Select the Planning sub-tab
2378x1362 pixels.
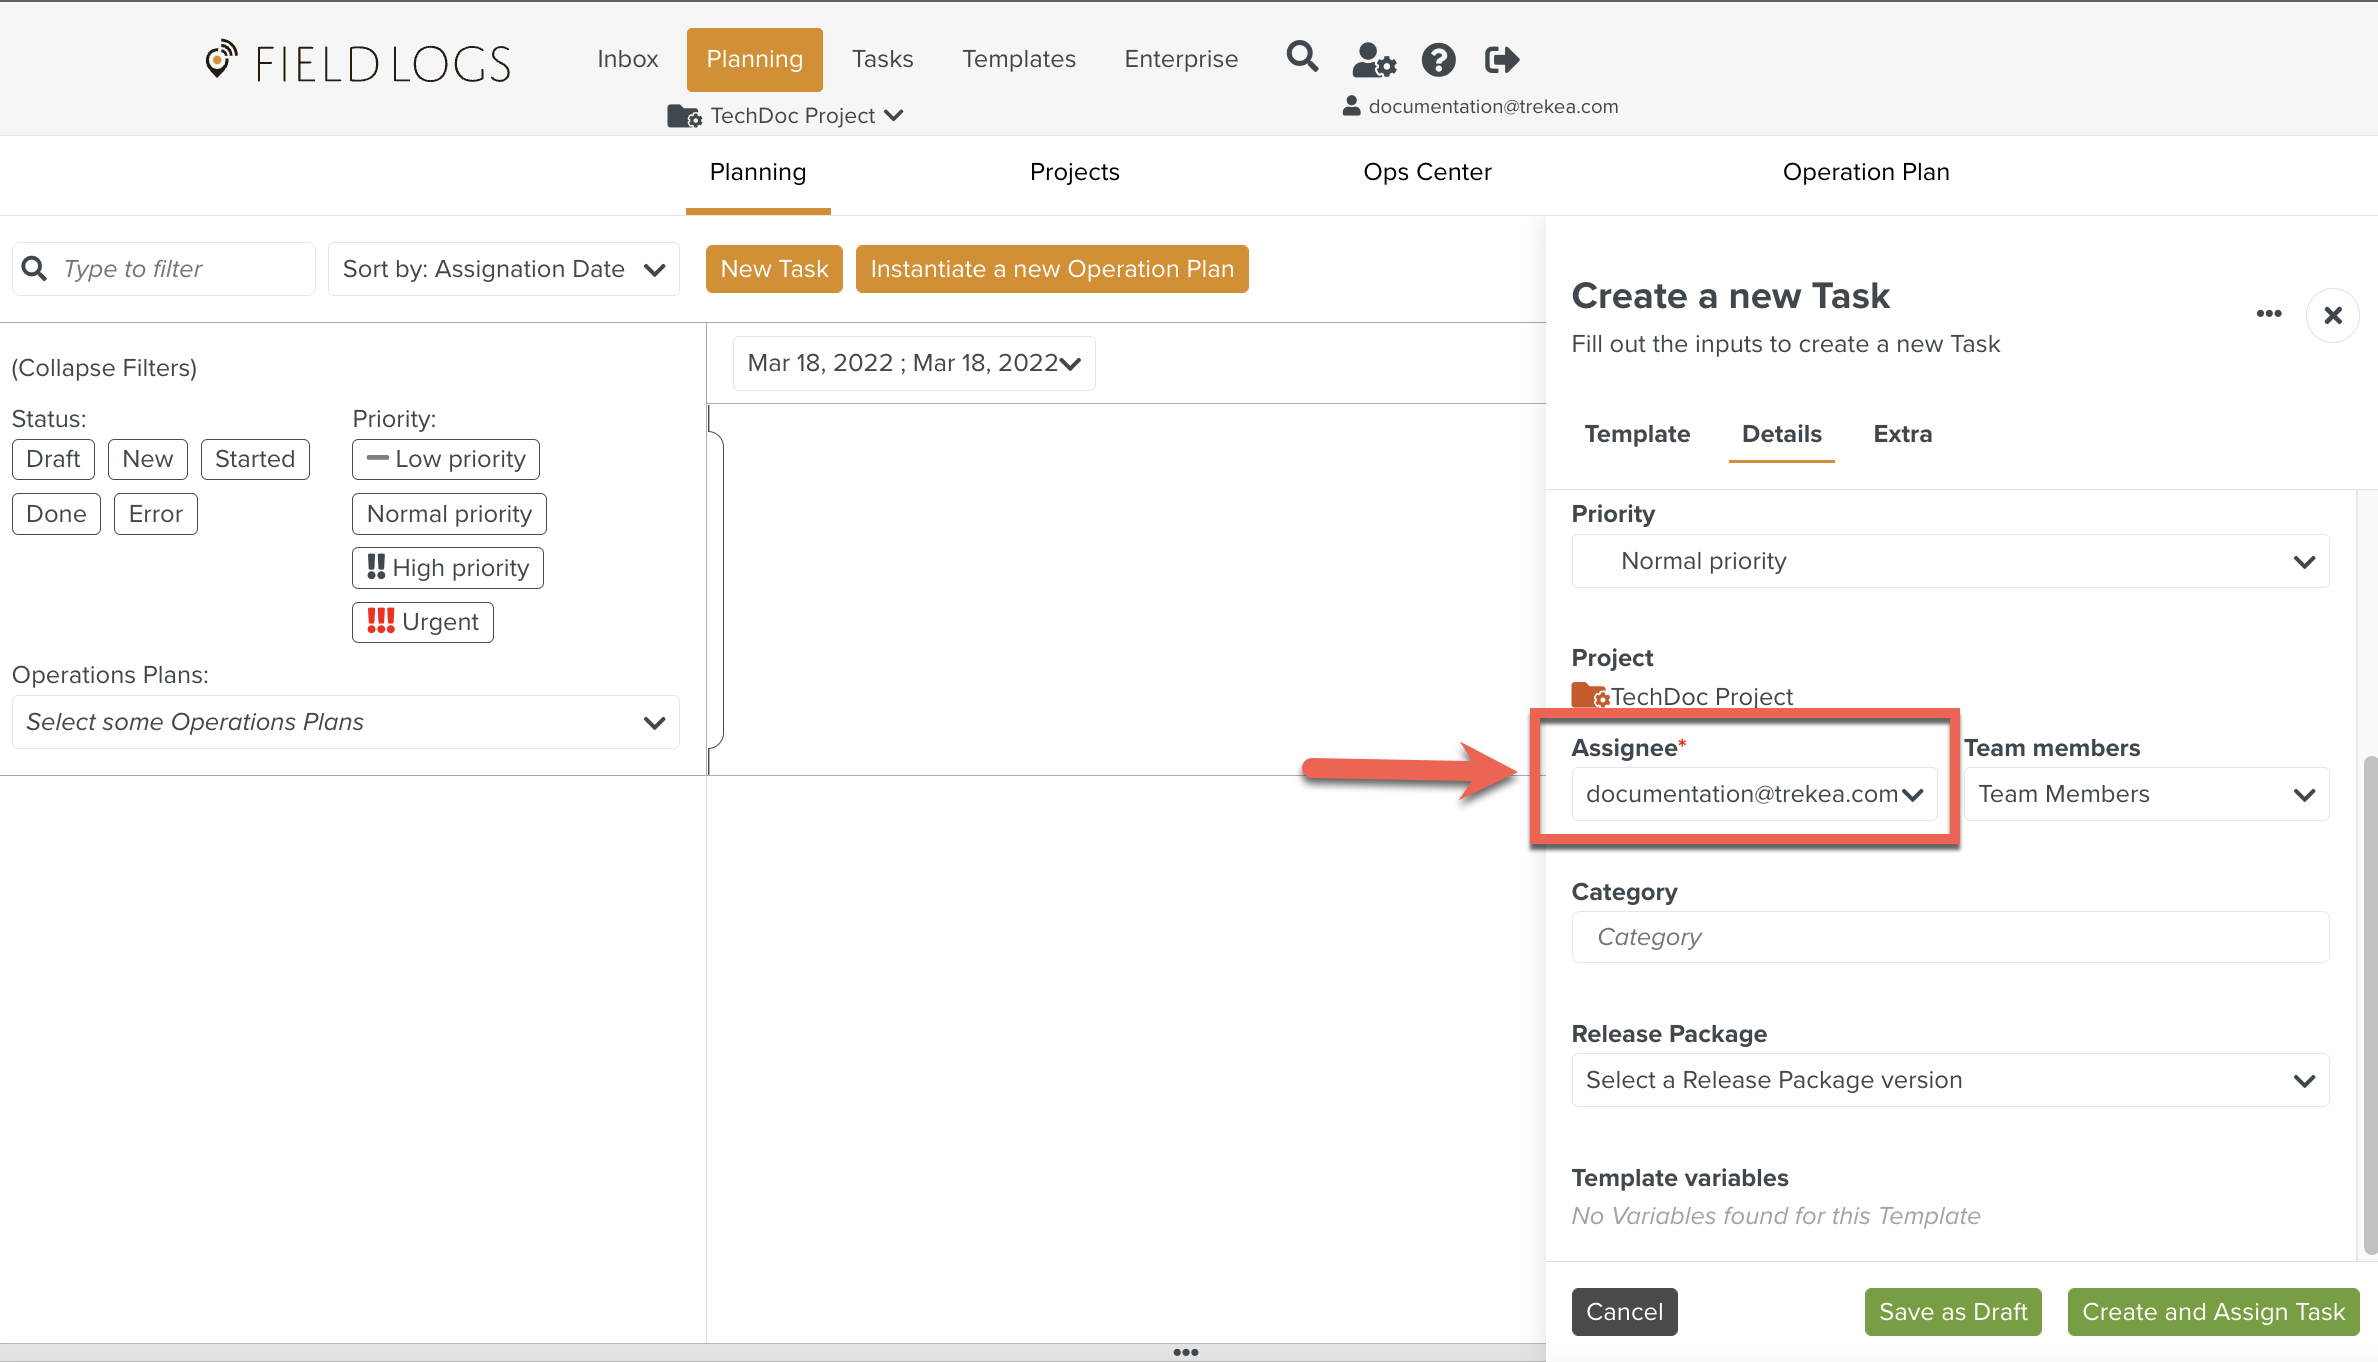(x=758, y=172)
